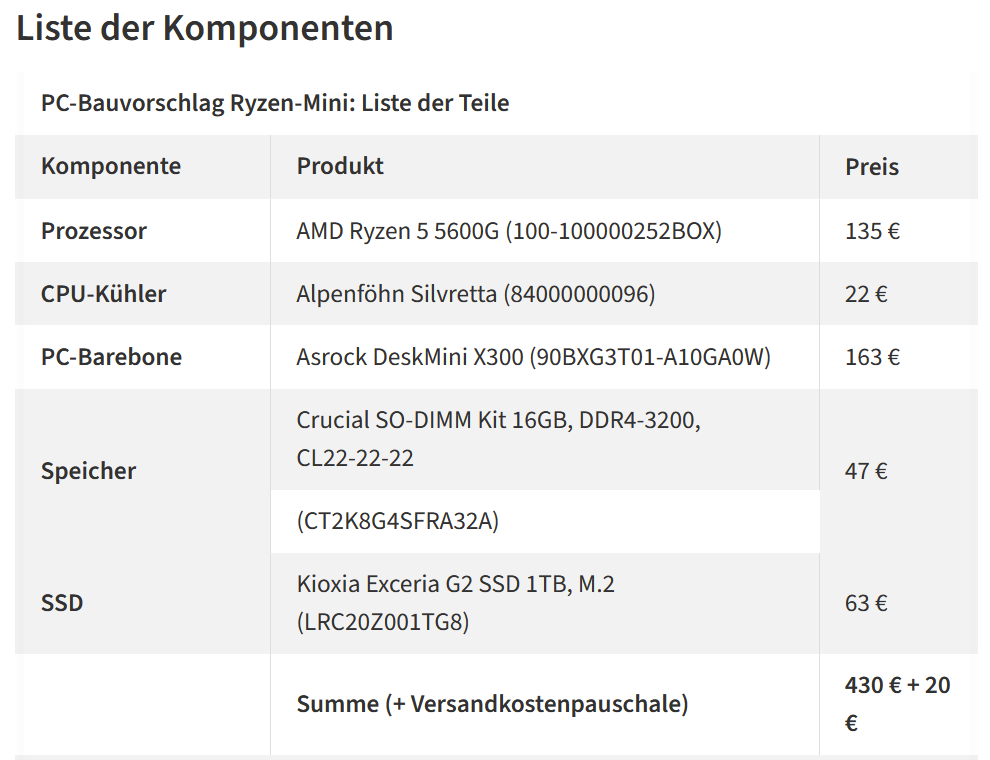The image size is (990, 760).
Task: Click the 'Liste der Komponenten' heading
Action: (205, 28)
